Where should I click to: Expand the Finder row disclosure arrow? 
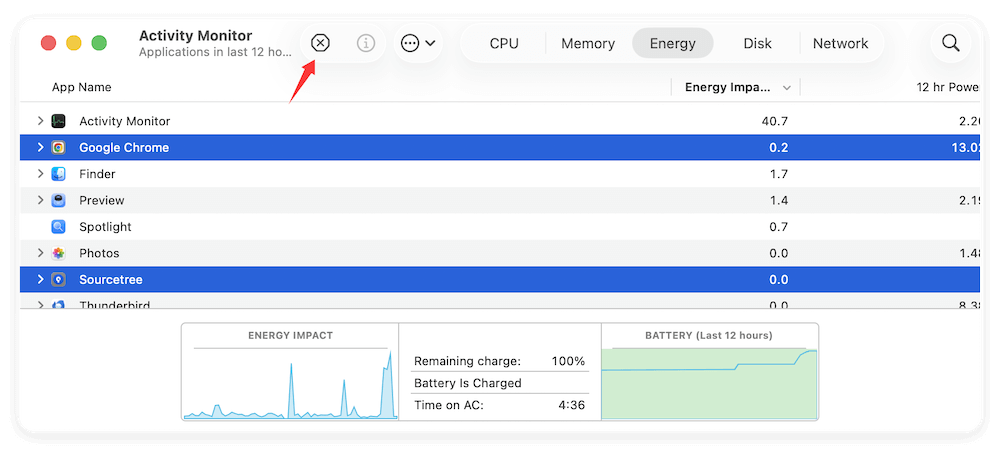(40, 174)
